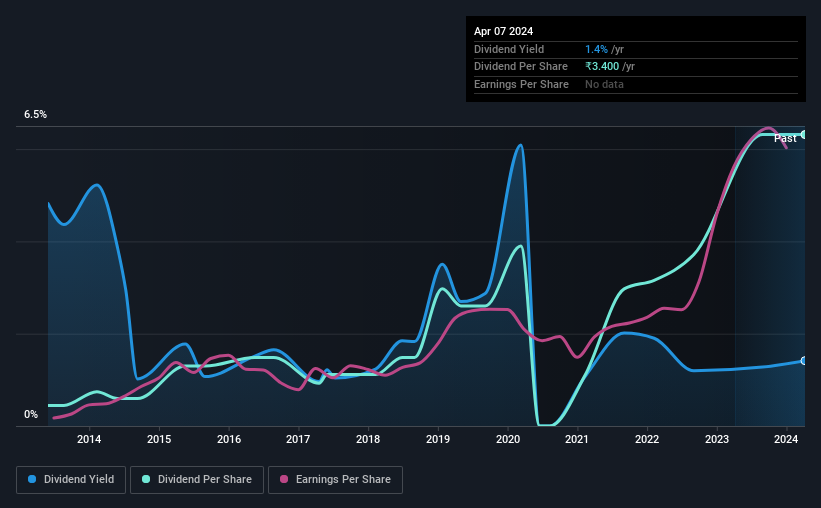Click the blue endpoint marker on Dividend Yield line
The width and height of the screenshot is (821, 508).
804,361
